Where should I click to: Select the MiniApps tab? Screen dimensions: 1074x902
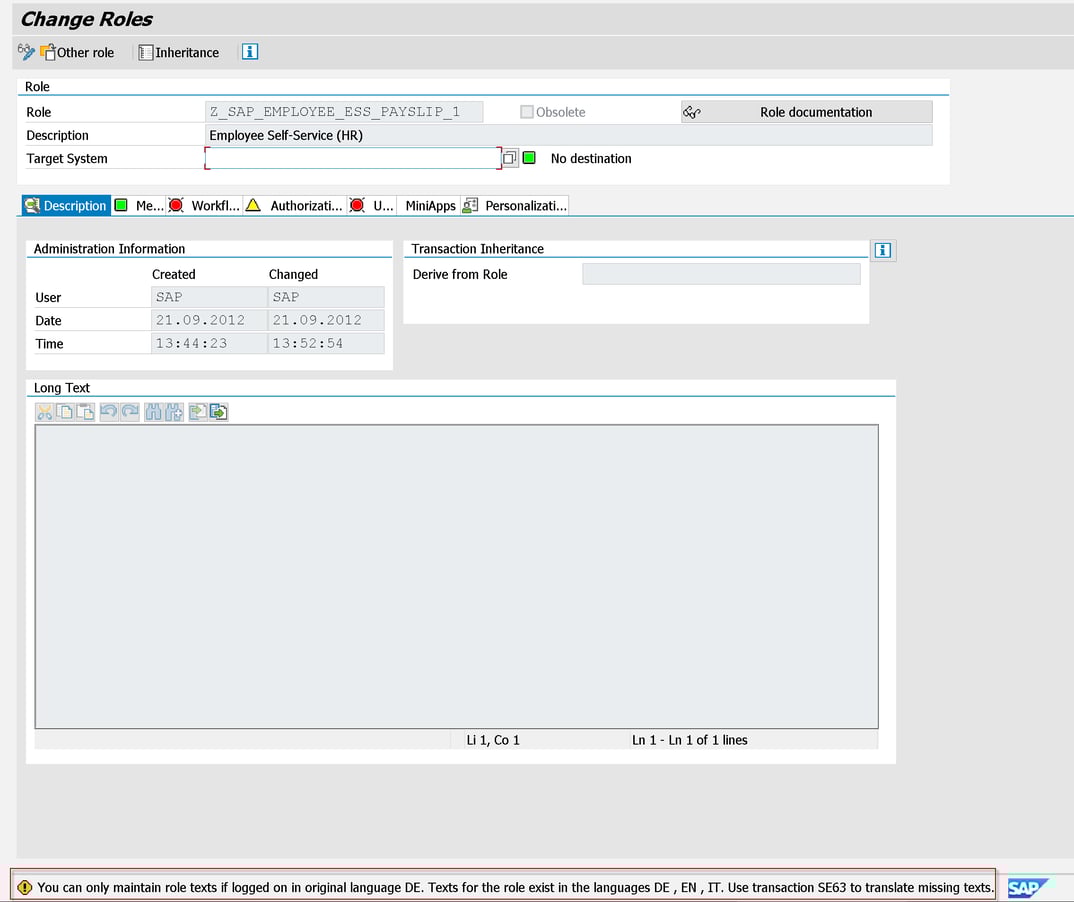(429, 205)
